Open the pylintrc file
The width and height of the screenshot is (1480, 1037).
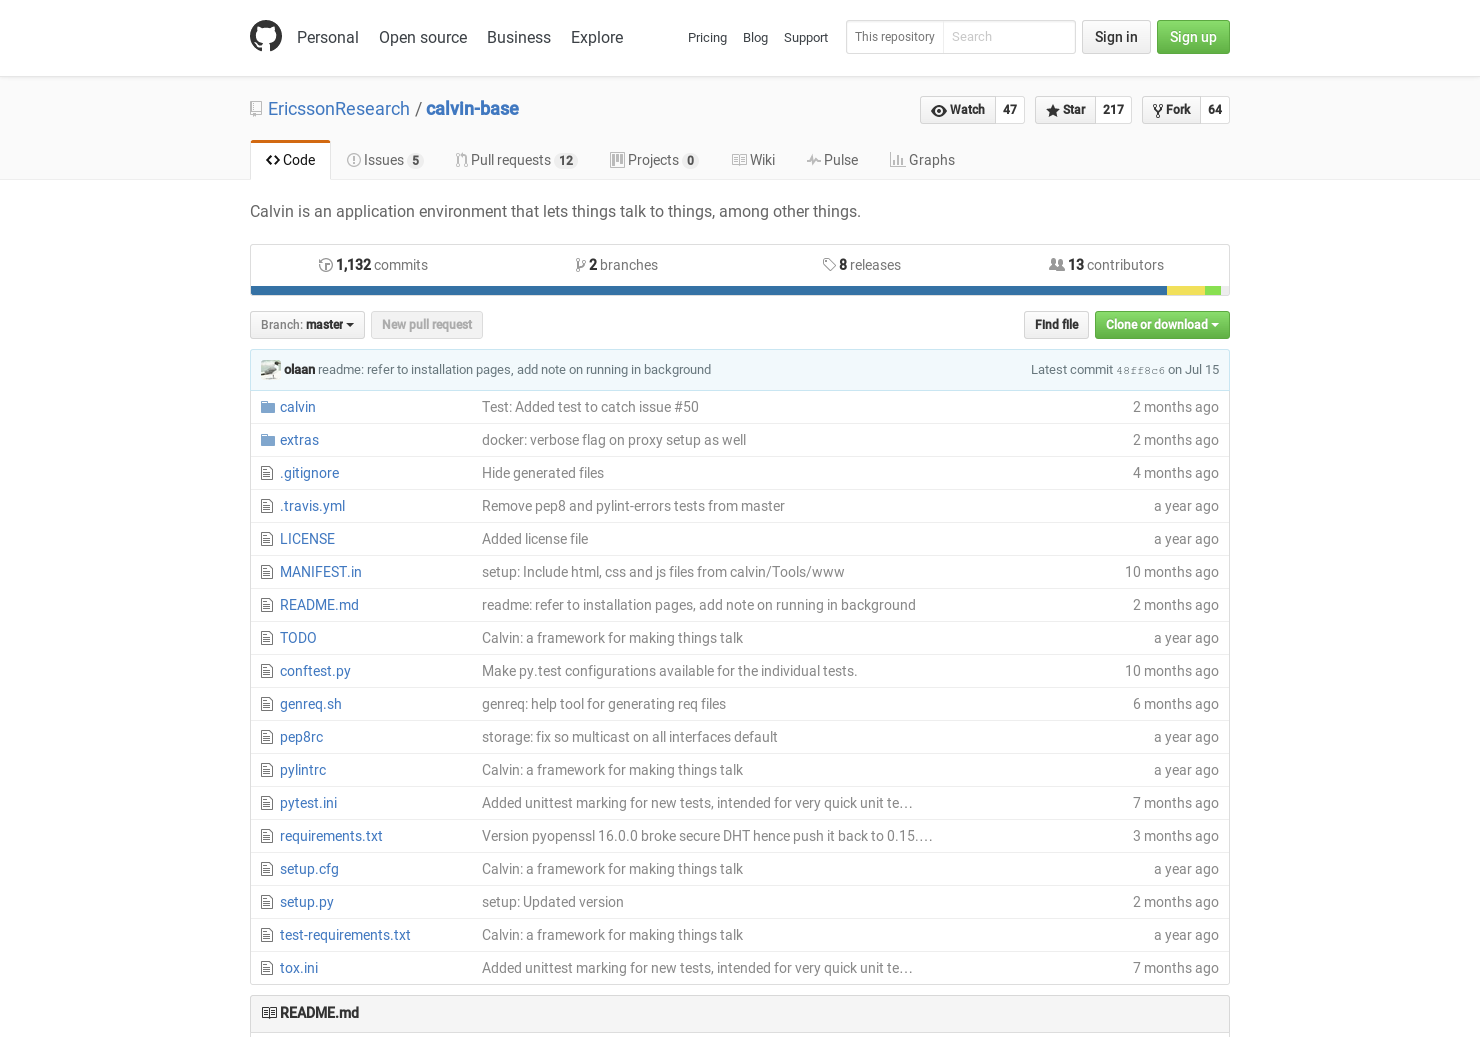point(303,770)
